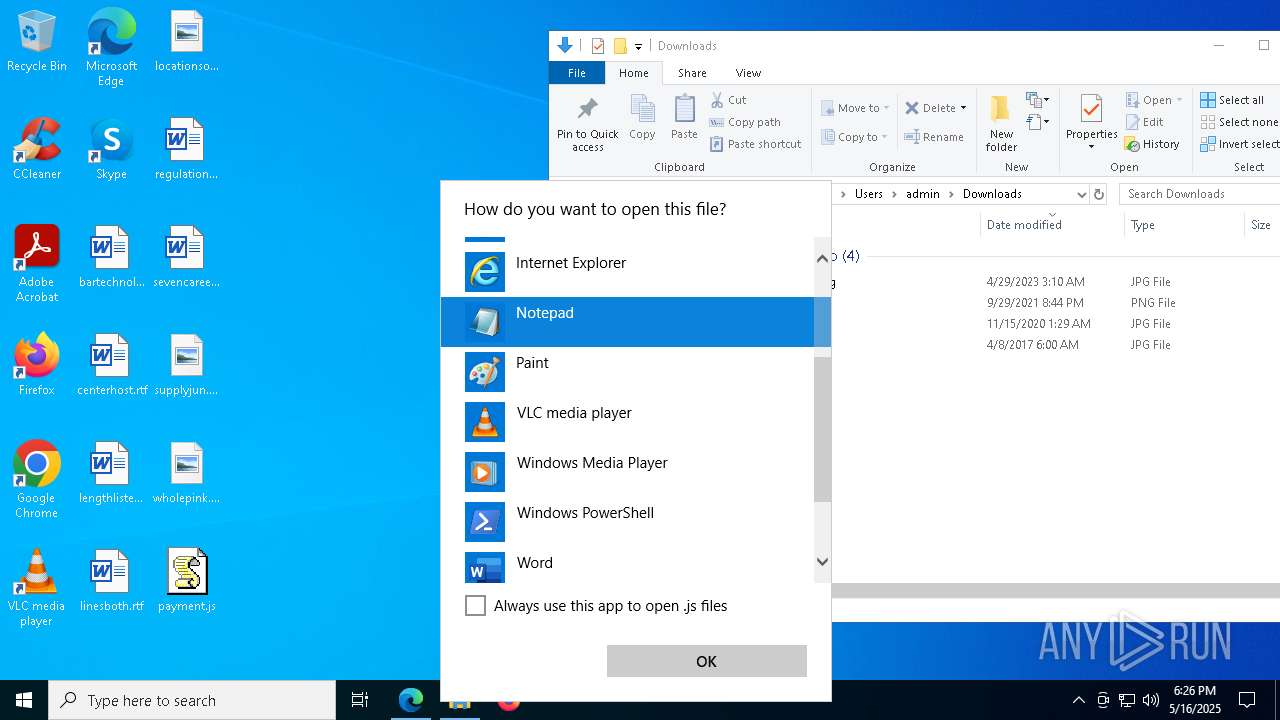Select the locationso image file on desktop

tap(187, 42)
